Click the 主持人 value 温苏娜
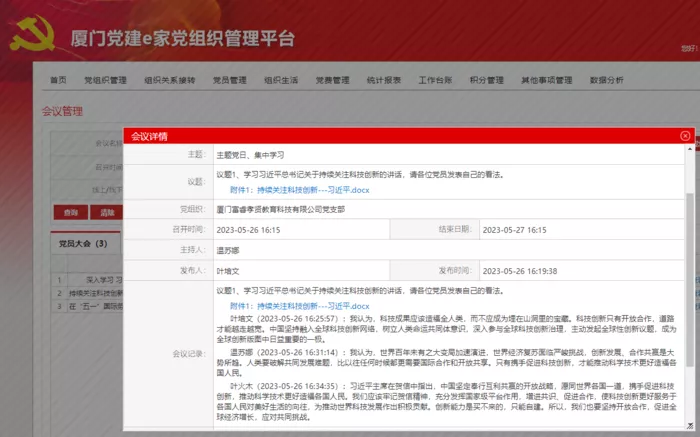700x437 pixels. (228, 250)
